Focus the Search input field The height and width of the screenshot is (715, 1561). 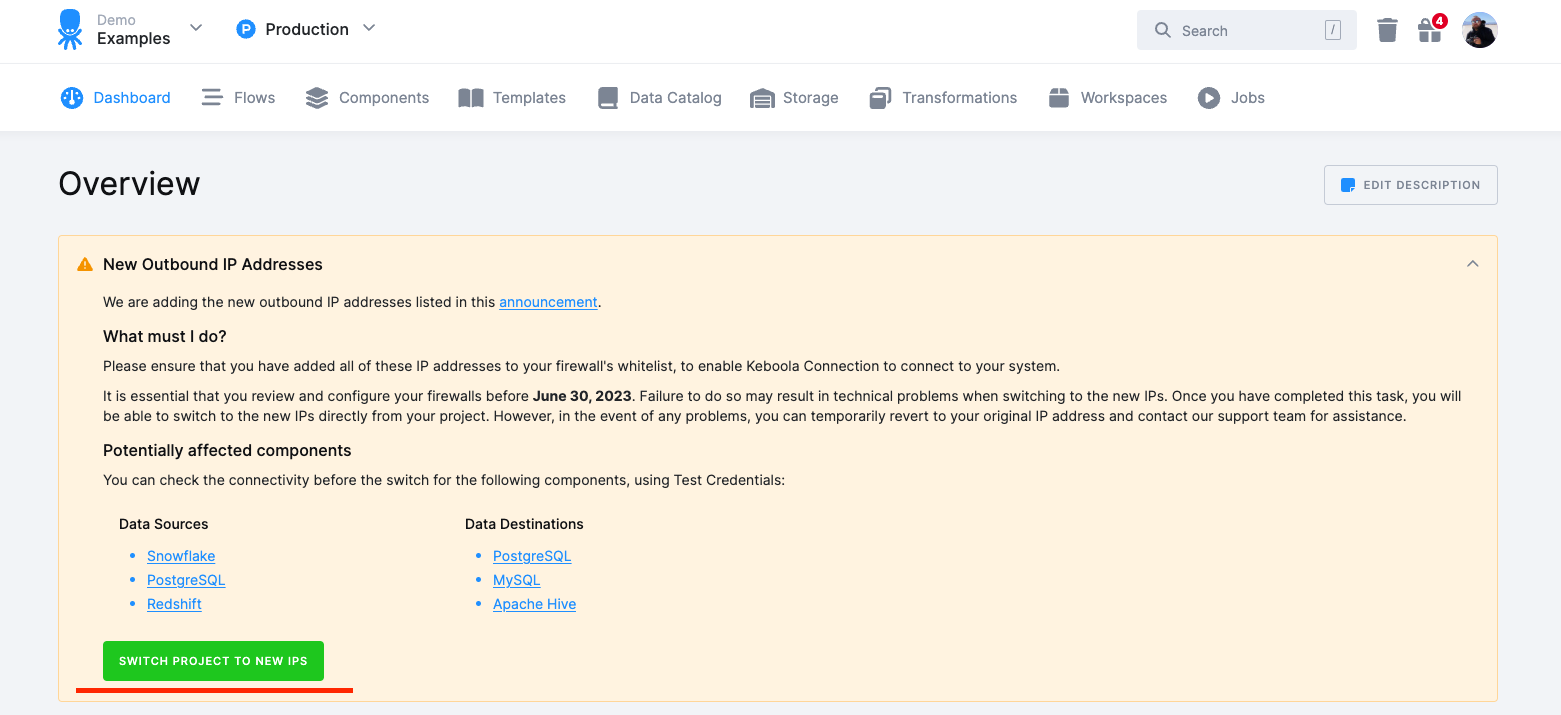point(1246,30)
